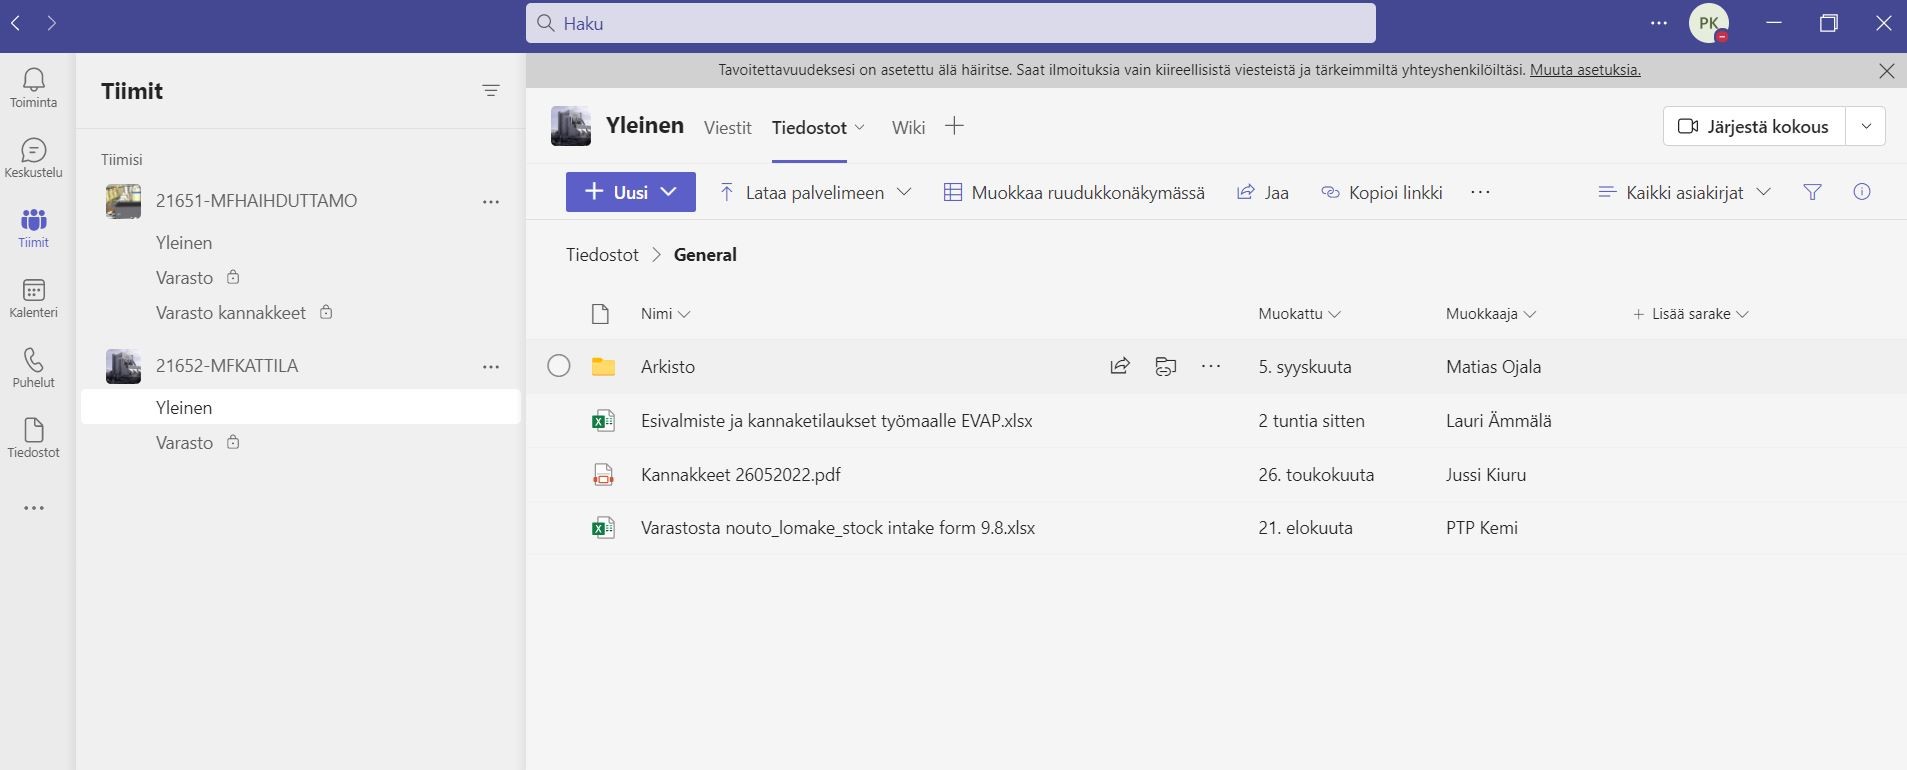Select the Tiimit teams icon
The height and width of the screenshot is (770, 1907).
tap(33, 228)
